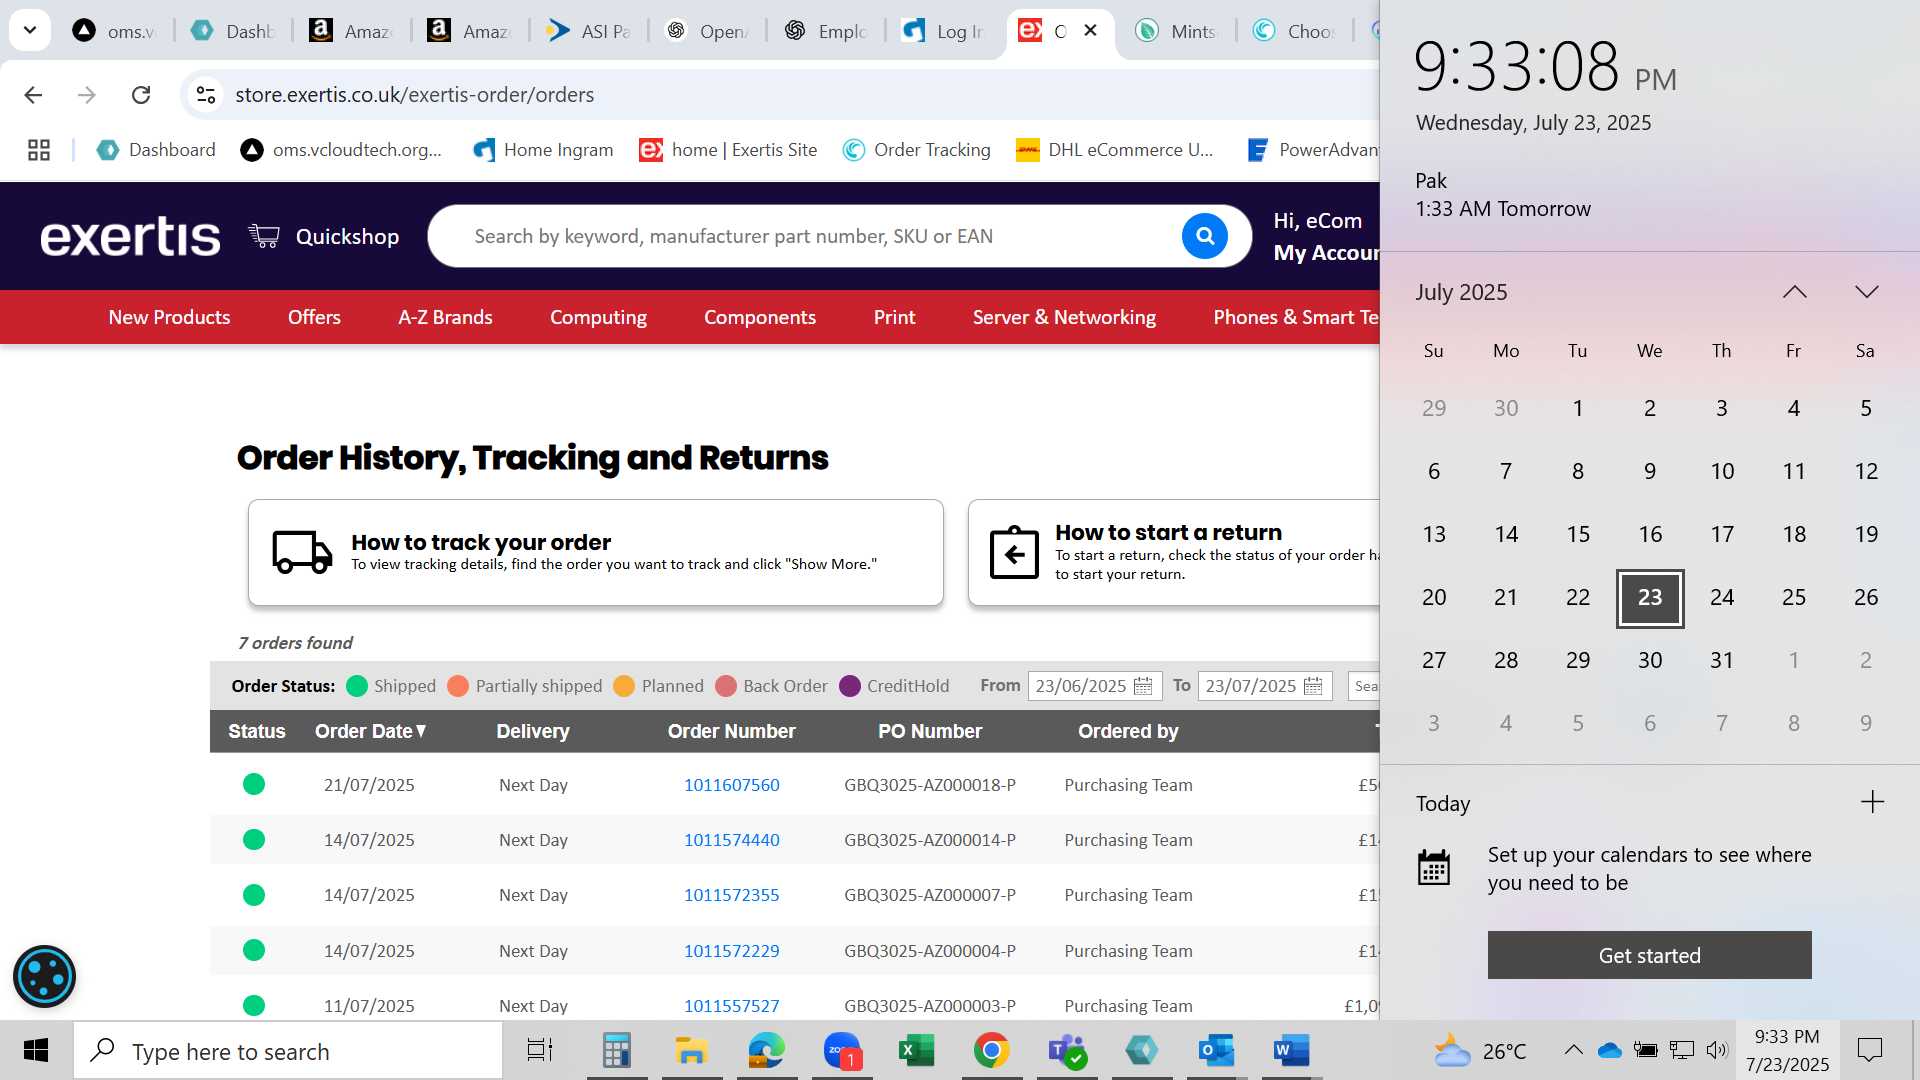The width and height of the screenshot is (1920, 1080).
Task: Open Windows Start menu
Action: [x=36, y=1051]
